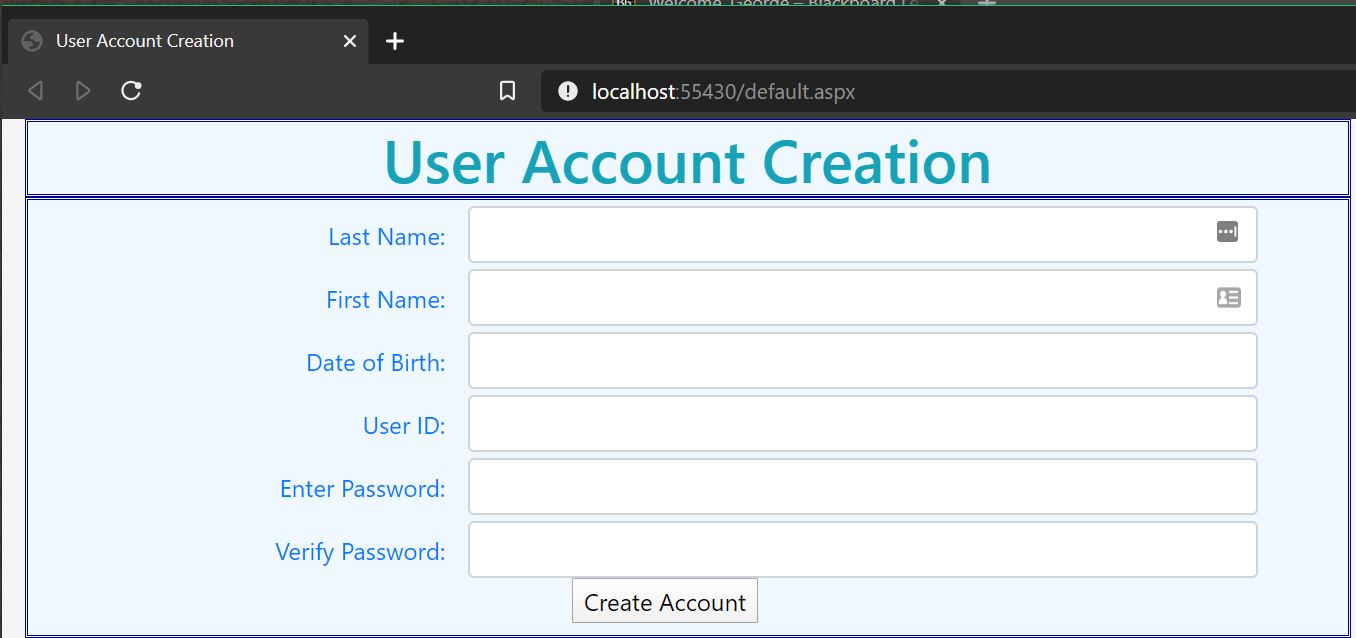Click the autofill icon in Last Name field
Screen dimensions: 1356x638
coord(1228,231)
